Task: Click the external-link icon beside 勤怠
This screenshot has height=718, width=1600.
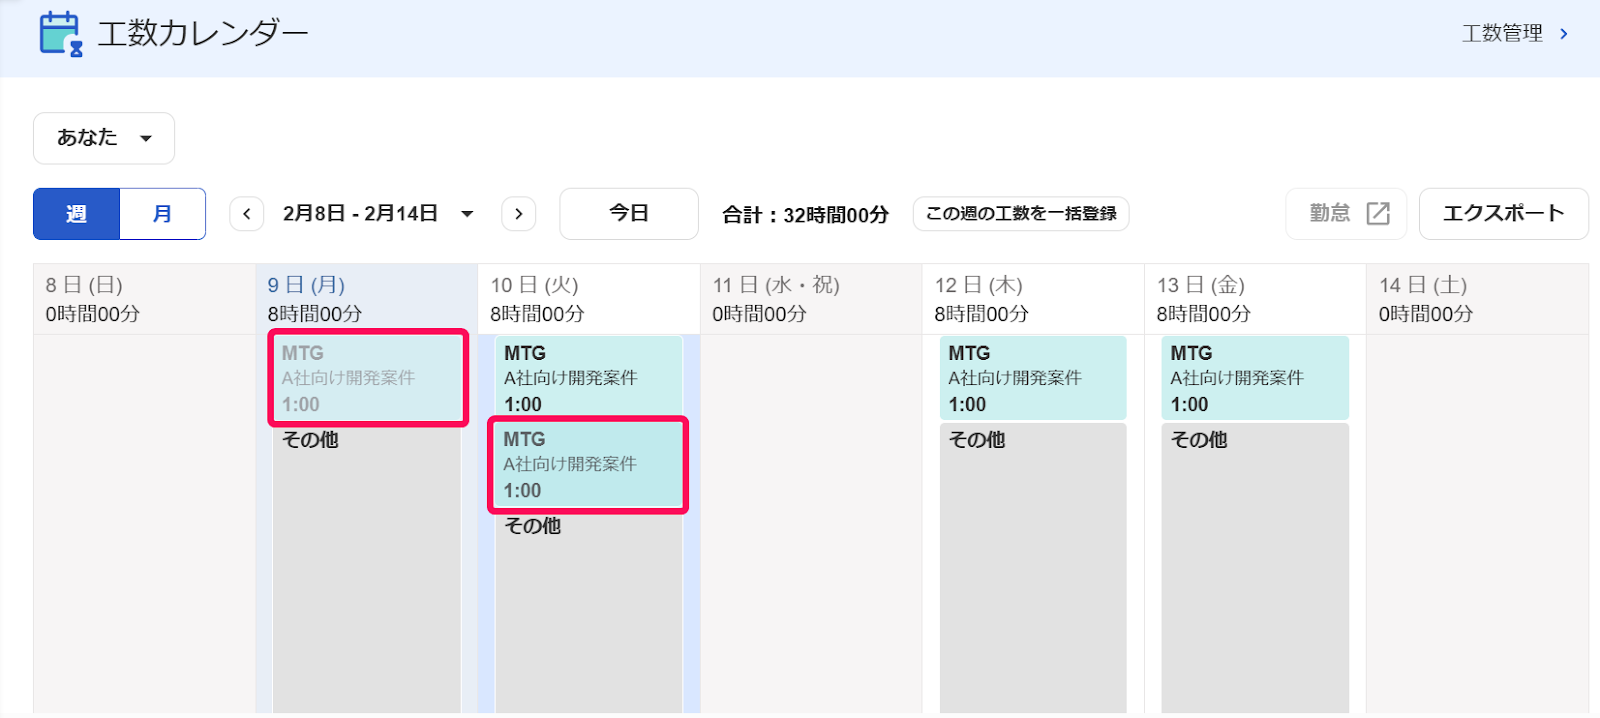Action: tap(1378, 213)
